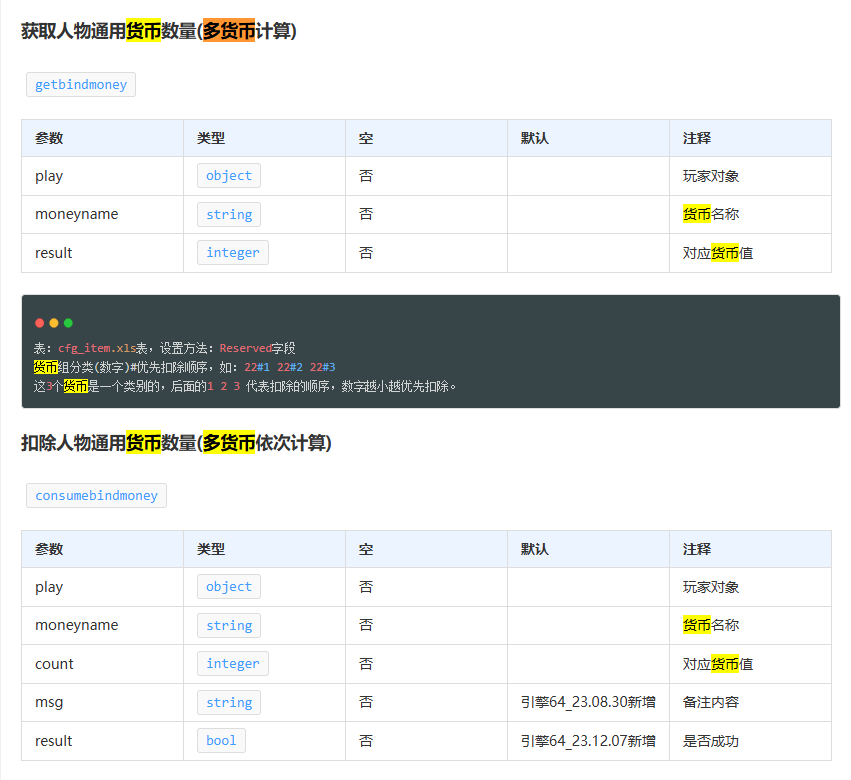The image size is (851, 780).
Task: Click the 引擎64_23.08.30新增 default cell
Action: pyautogui.click(x=588, y=703)
